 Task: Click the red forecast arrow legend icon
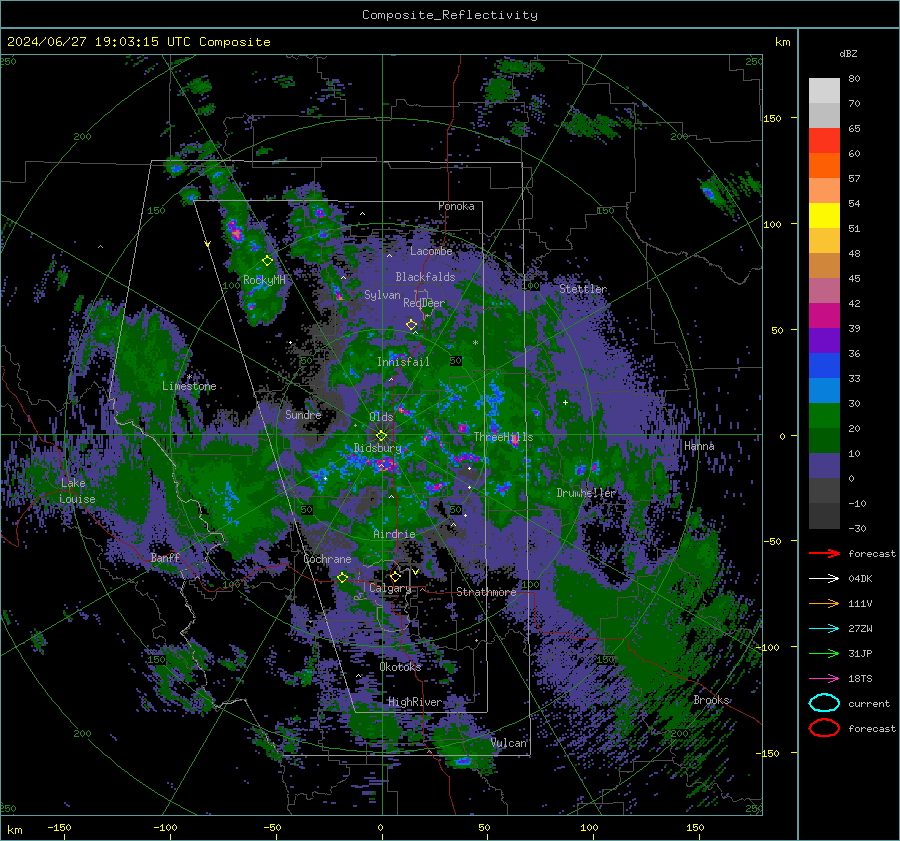tap(824, 553)
